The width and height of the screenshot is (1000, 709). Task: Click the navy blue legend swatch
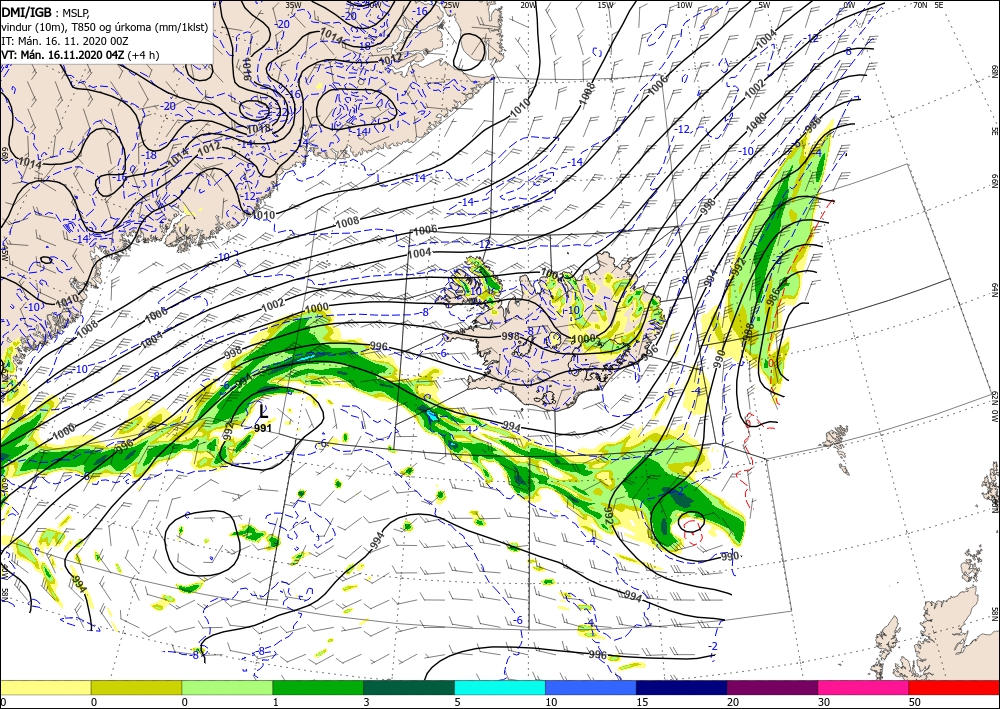pos(682,687)
